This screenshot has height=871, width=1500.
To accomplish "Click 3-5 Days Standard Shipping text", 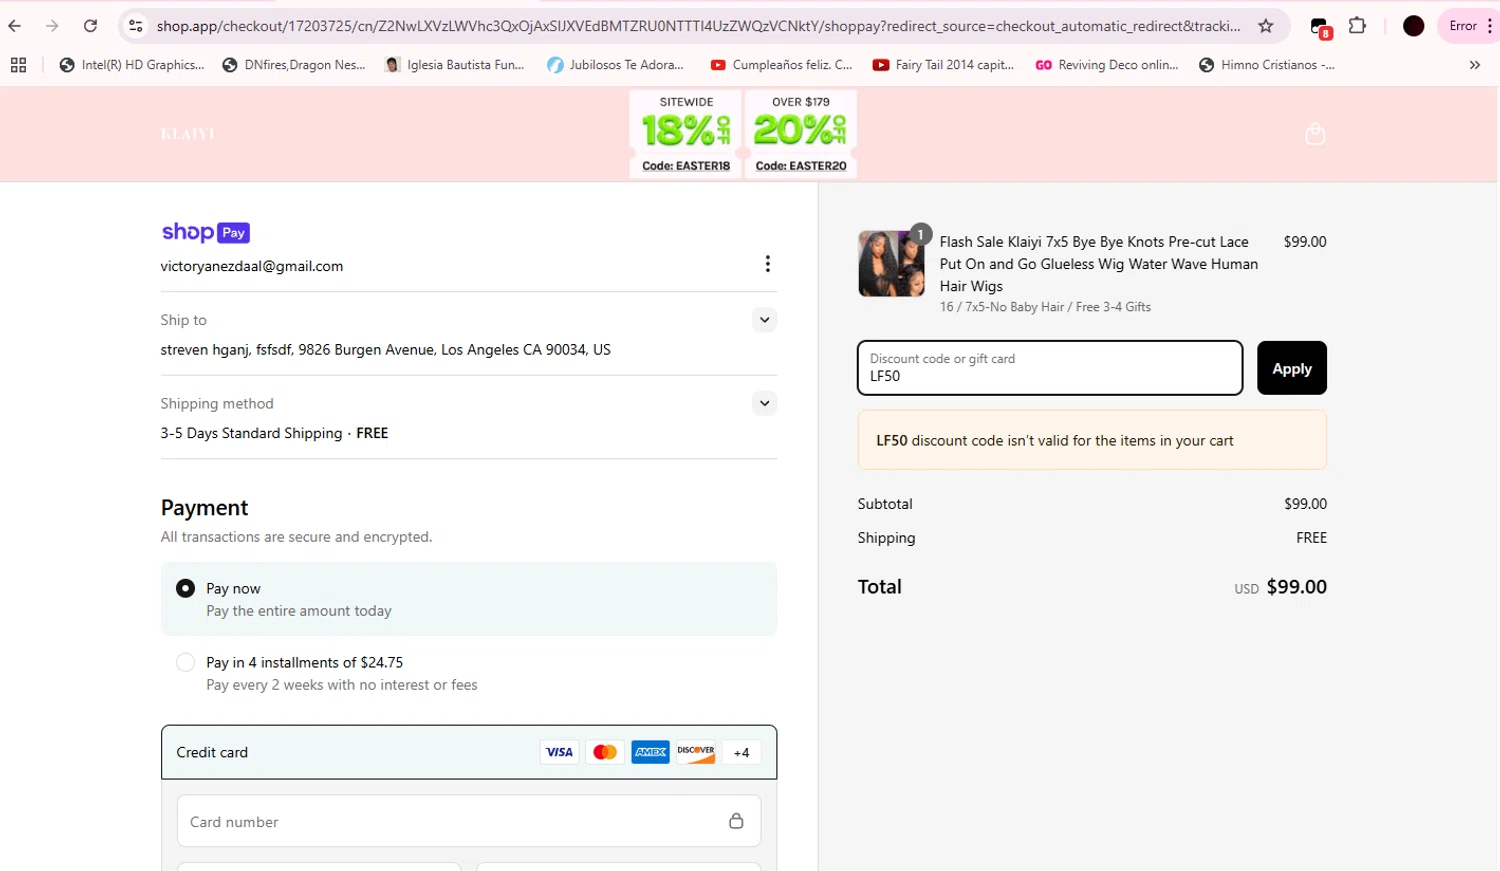I will 251,433.
